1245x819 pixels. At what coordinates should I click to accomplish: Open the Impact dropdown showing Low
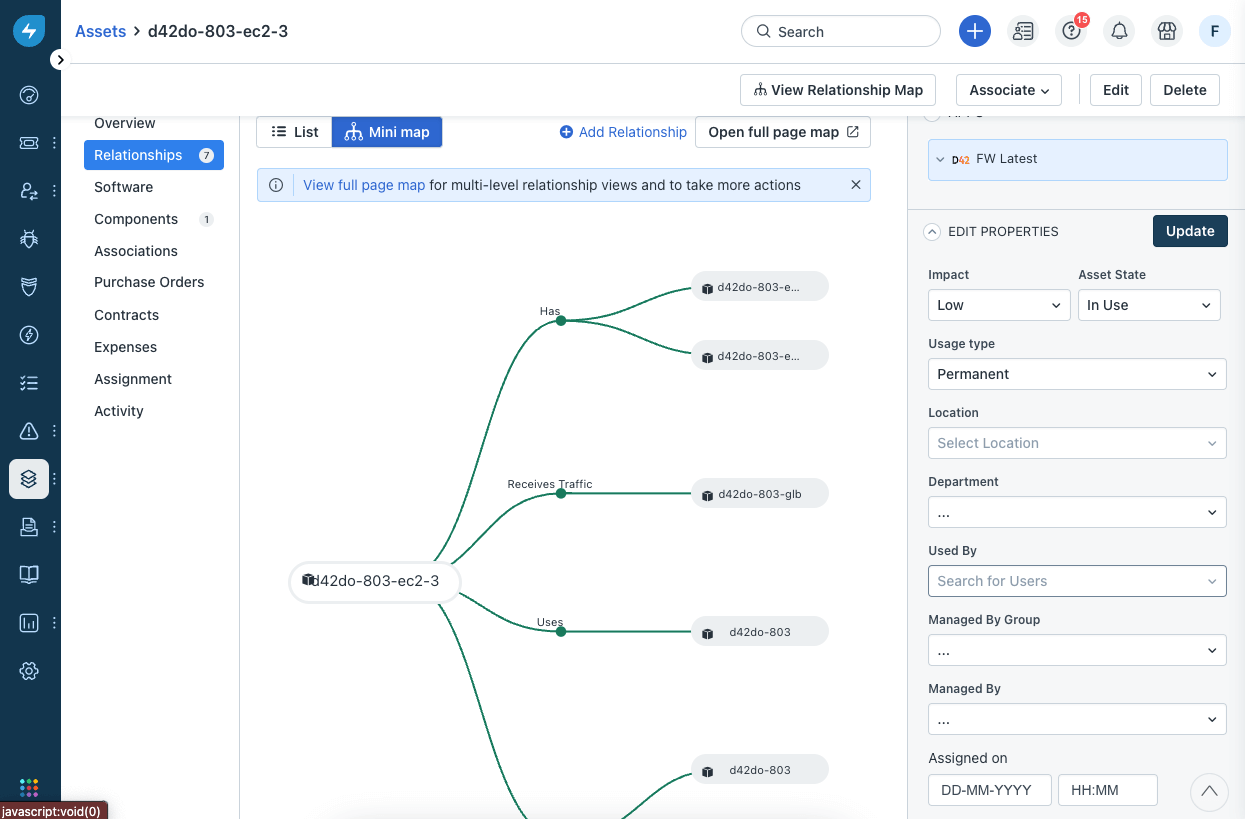pos(999,305)
